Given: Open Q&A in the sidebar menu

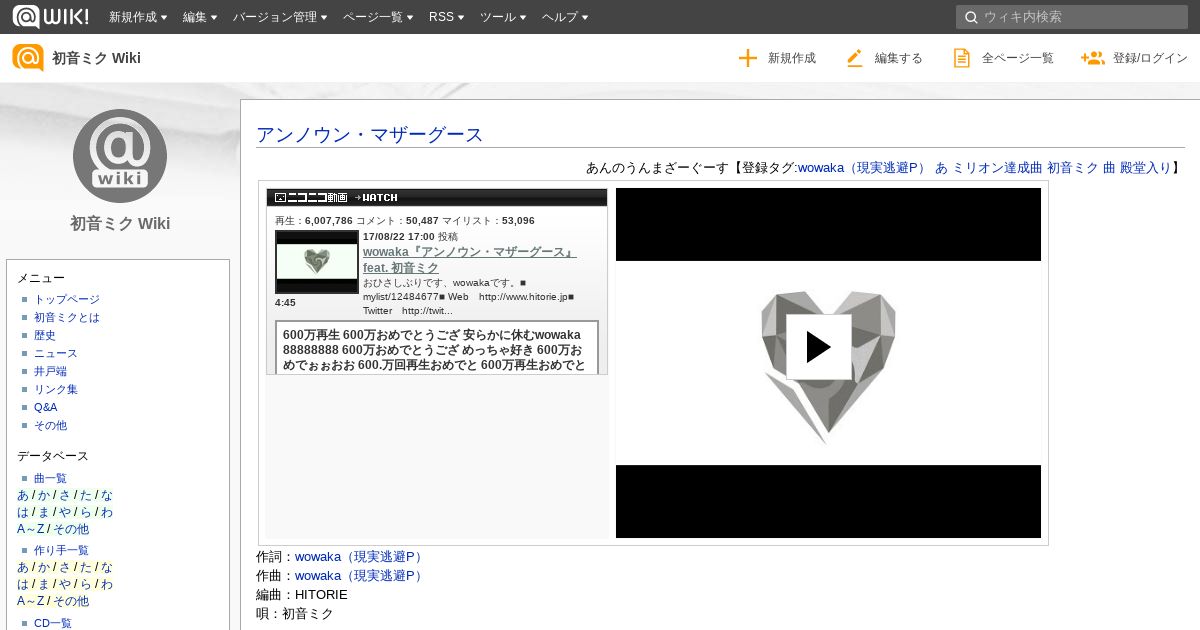Looking at the screenshot, I should point(46,407).
